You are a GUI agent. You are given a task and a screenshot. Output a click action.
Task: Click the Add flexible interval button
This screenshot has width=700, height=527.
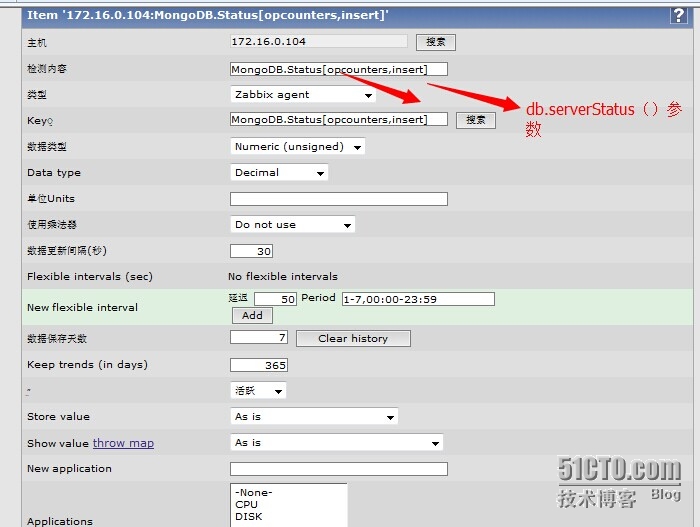pyautogui.click(x=252, y=315)
